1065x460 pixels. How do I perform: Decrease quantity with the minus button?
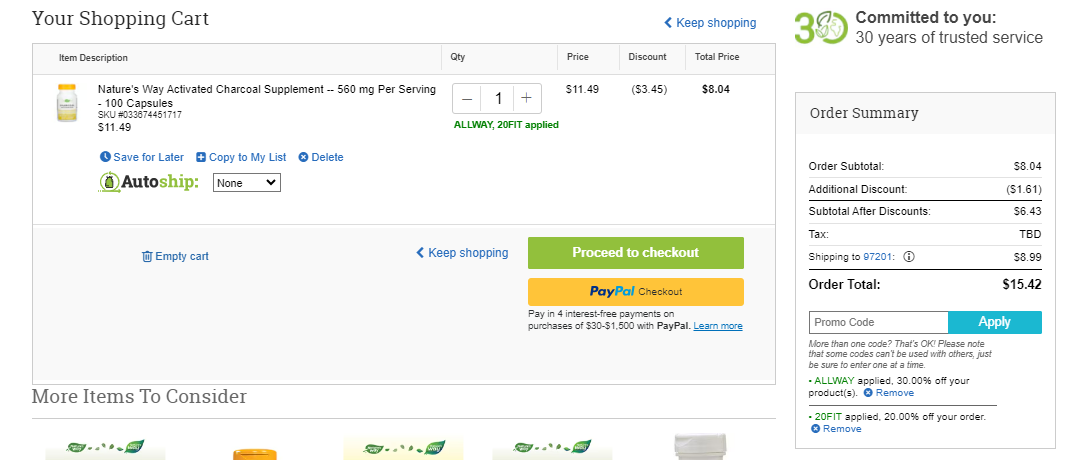[467, 99]
